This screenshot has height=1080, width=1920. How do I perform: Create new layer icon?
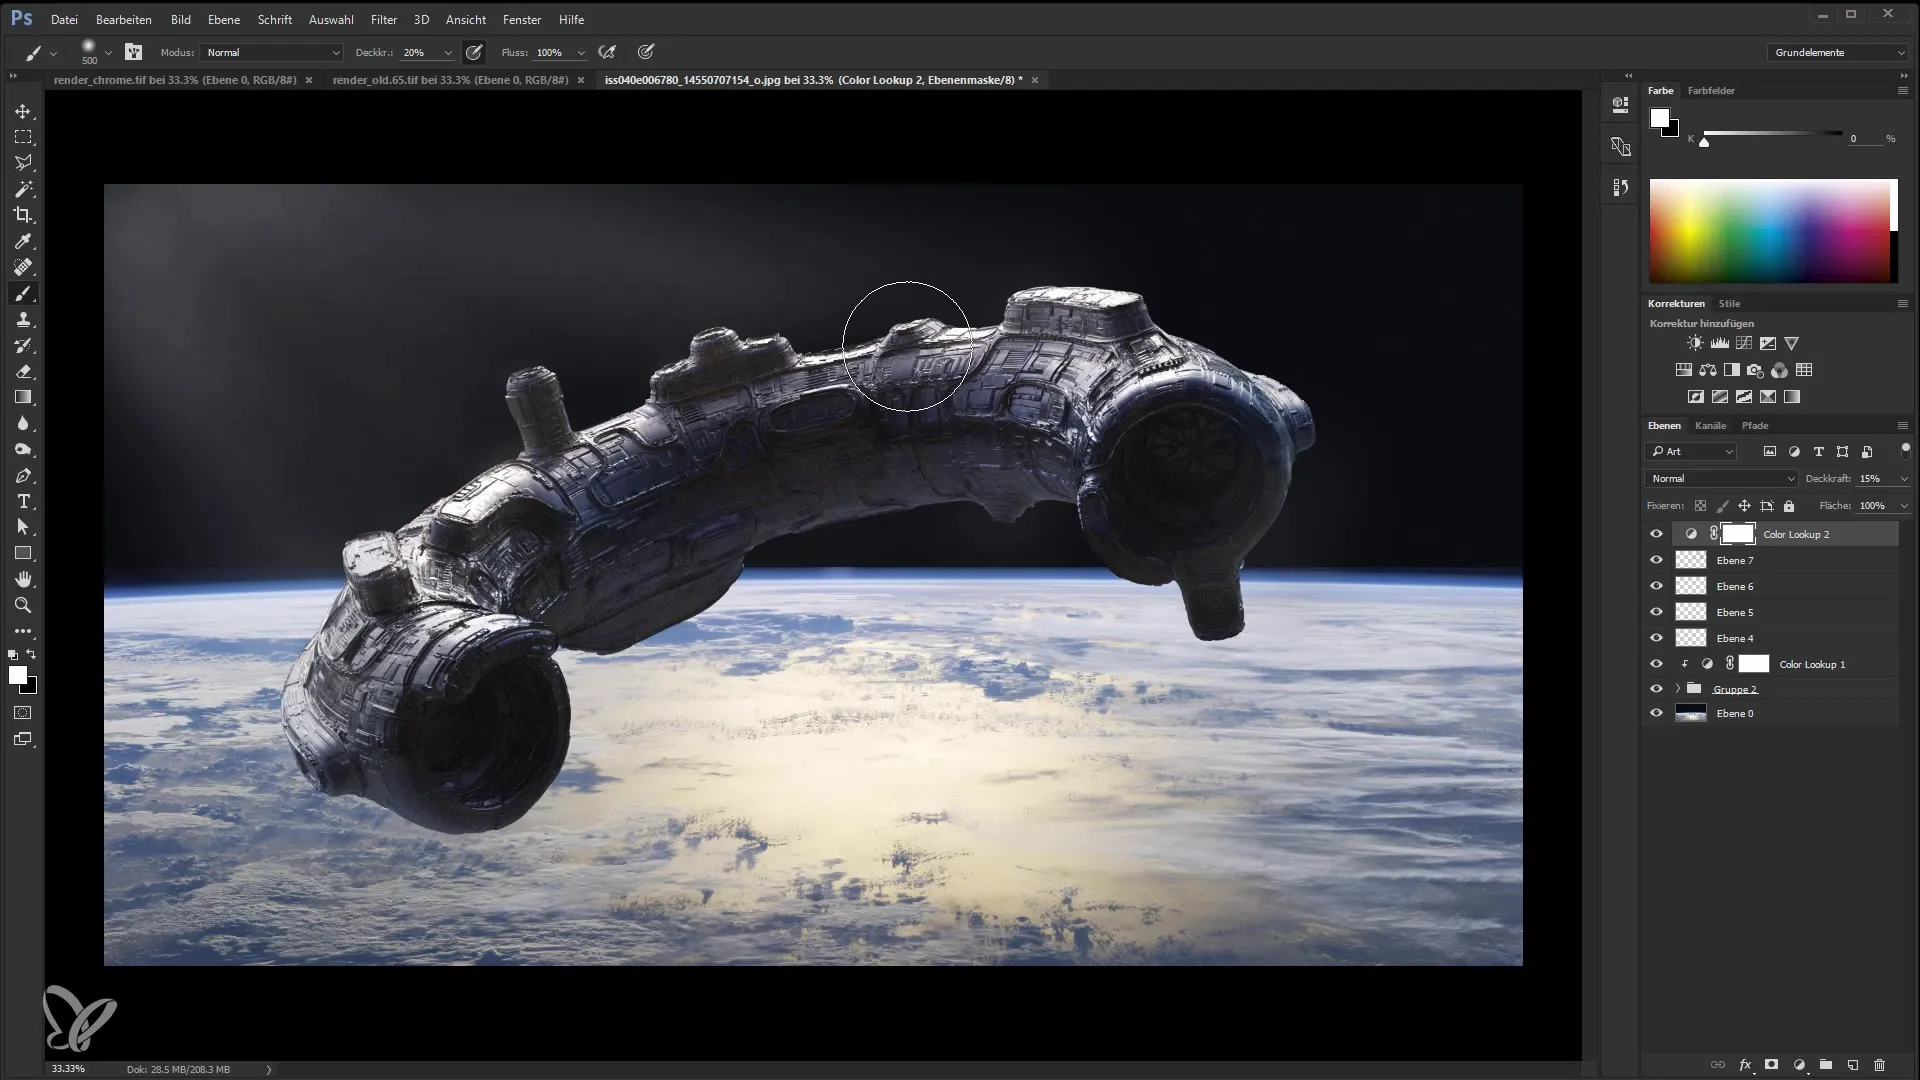[1852, 1065]
